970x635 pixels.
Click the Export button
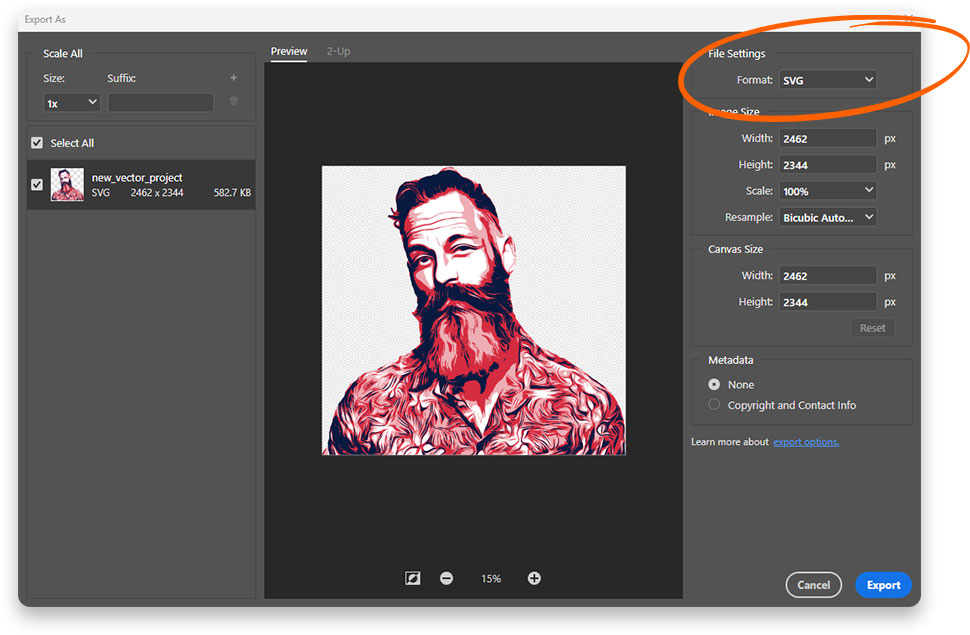(882, 584)
